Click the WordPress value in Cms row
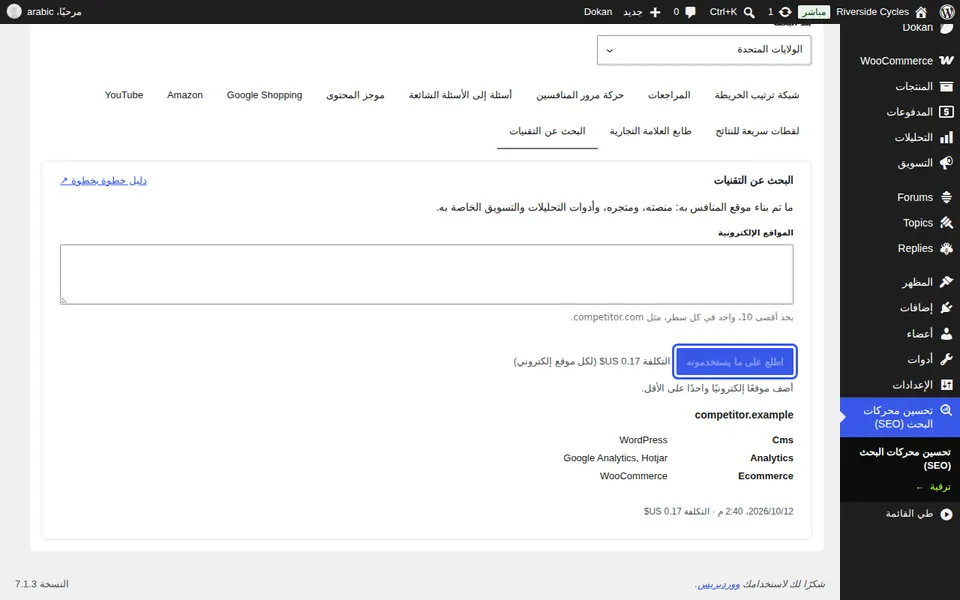Viewport: 960px width, 600px height. pos(643,440)
